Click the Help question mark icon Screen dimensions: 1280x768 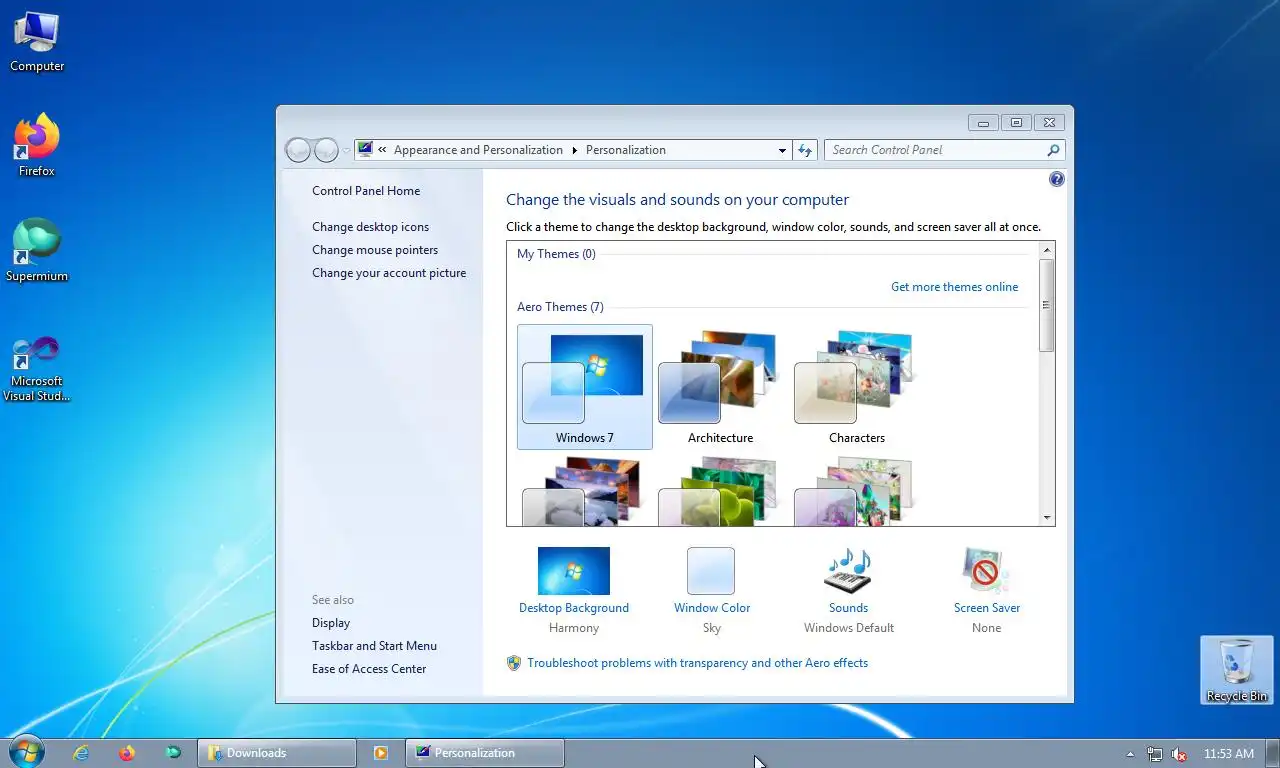pos(1057,179)
